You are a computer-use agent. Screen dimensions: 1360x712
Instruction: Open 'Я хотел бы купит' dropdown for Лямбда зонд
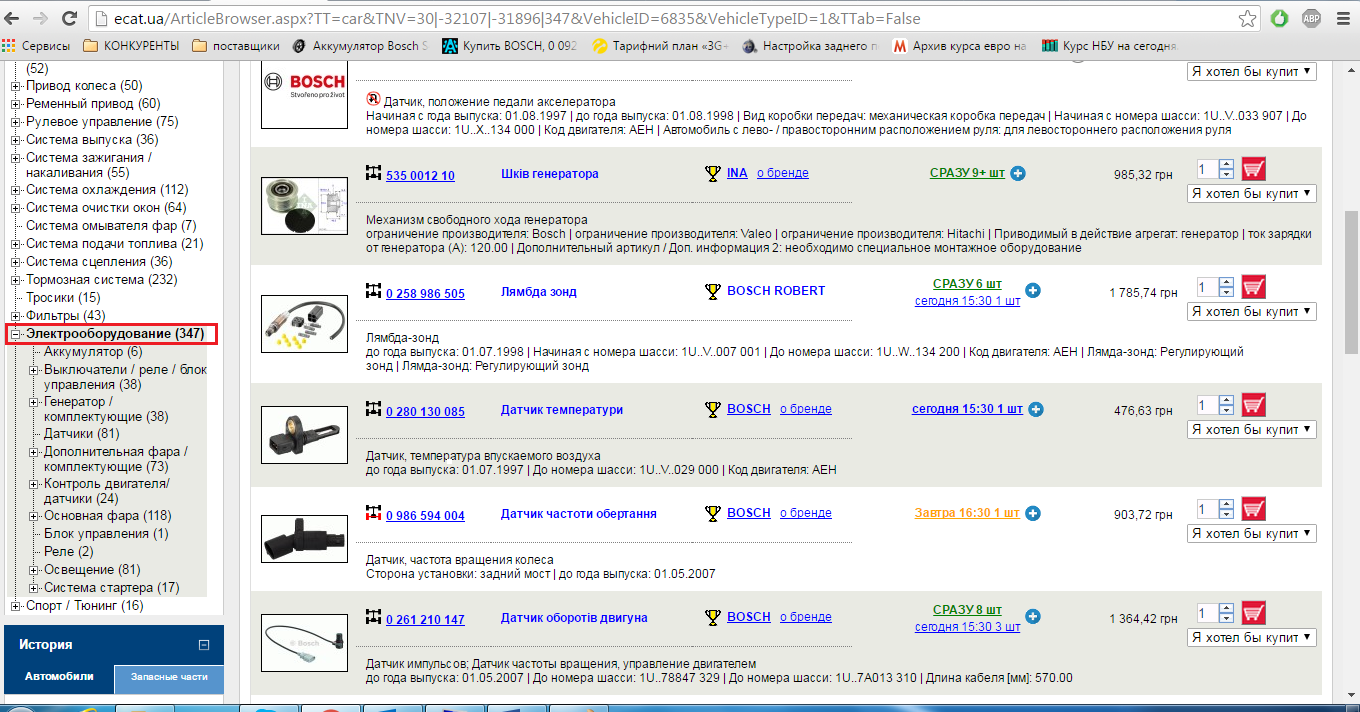coord(1252,312)
